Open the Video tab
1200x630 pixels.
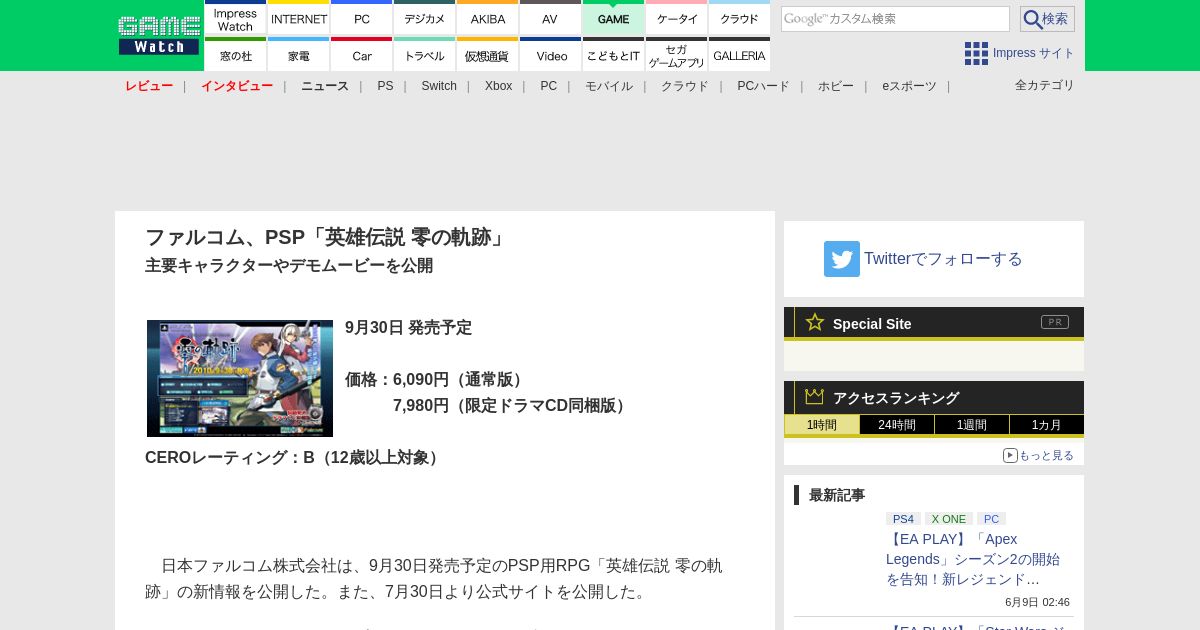550,55
